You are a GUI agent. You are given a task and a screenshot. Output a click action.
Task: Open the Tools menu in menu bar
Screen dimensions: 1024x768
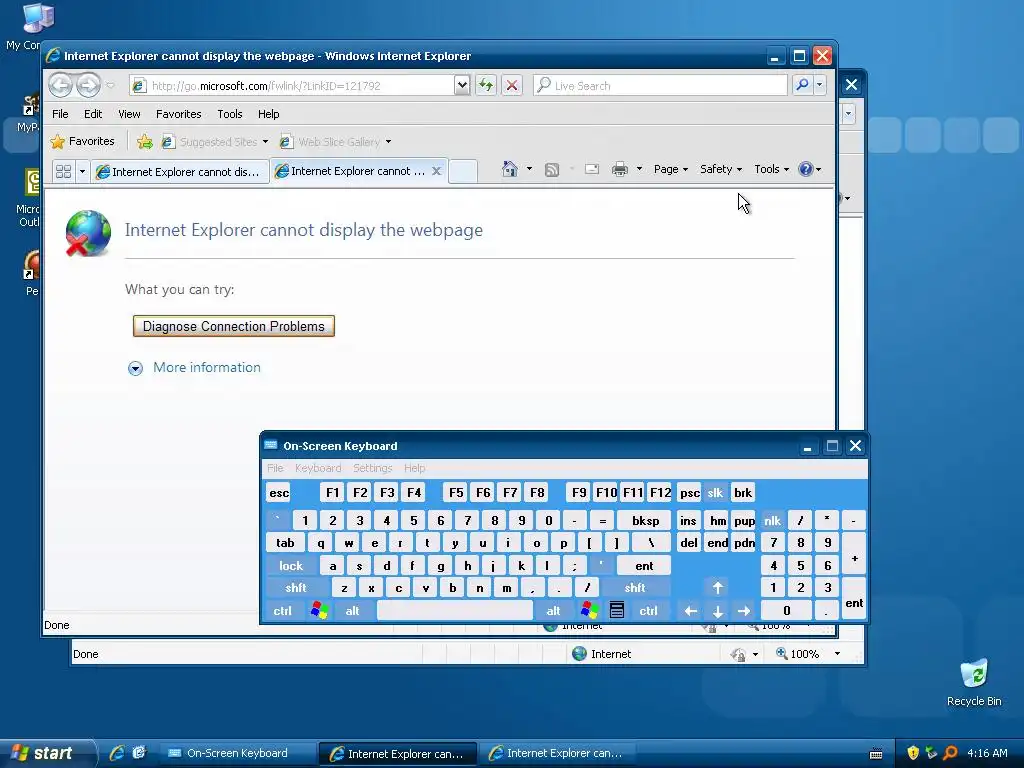[230, 114]
